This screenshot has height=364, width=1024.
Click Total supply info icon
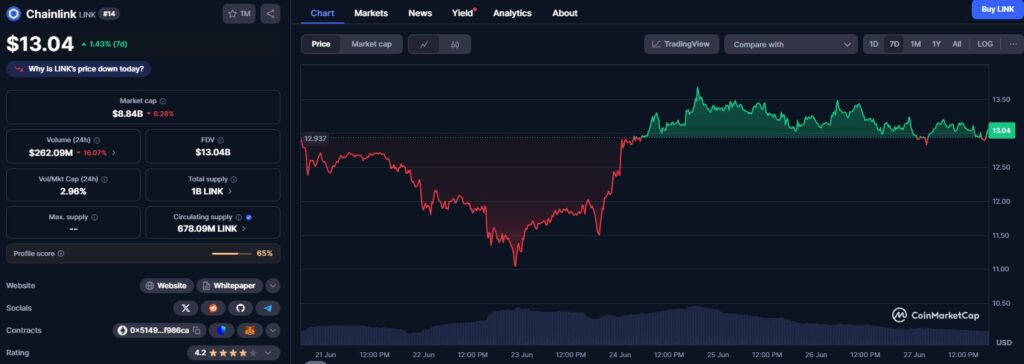click(234, 178)
